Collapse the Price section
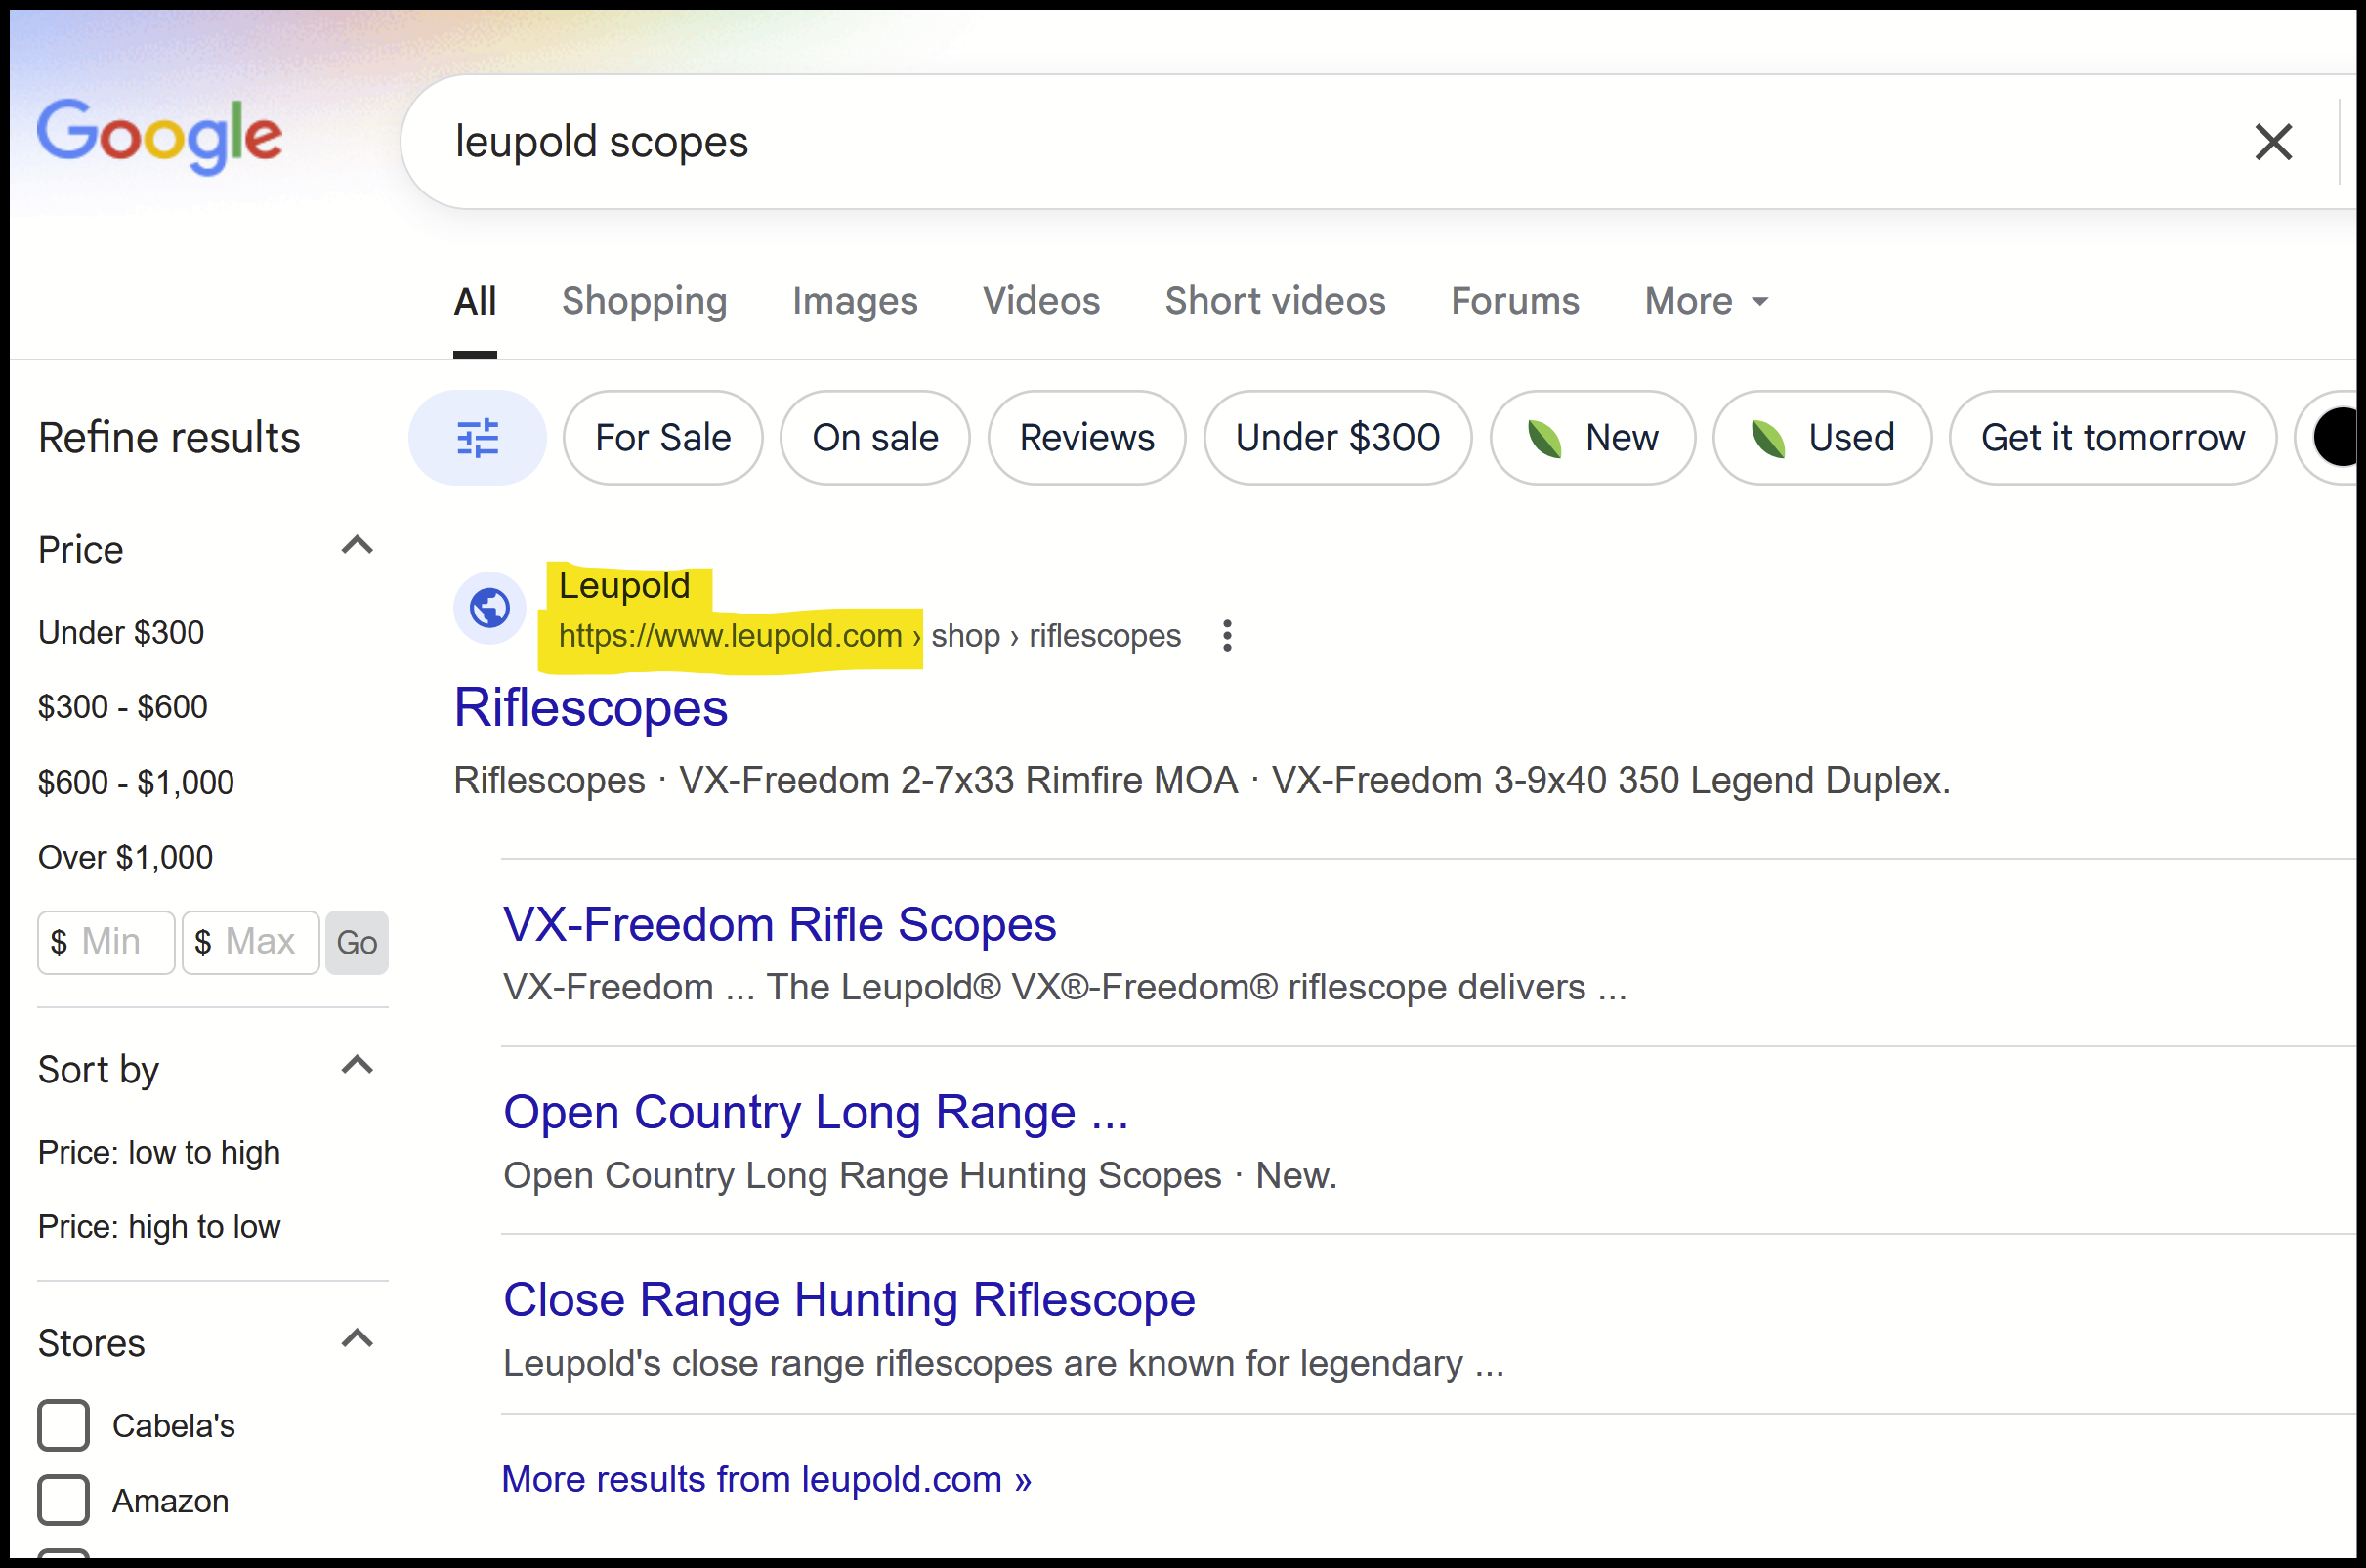 [x=357, y=546]
